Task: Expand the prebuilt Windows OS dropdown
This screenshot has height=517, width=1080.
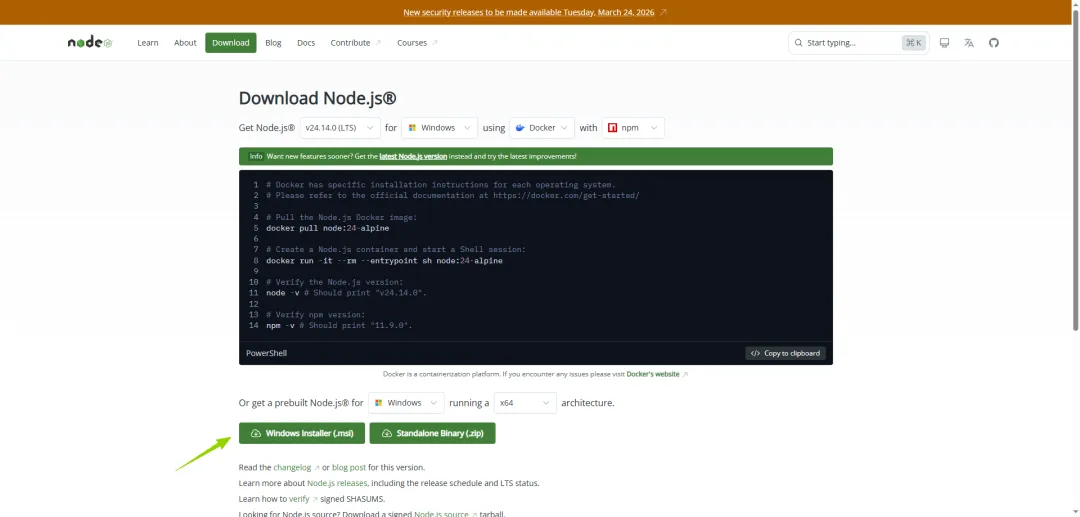Action: 406,403
